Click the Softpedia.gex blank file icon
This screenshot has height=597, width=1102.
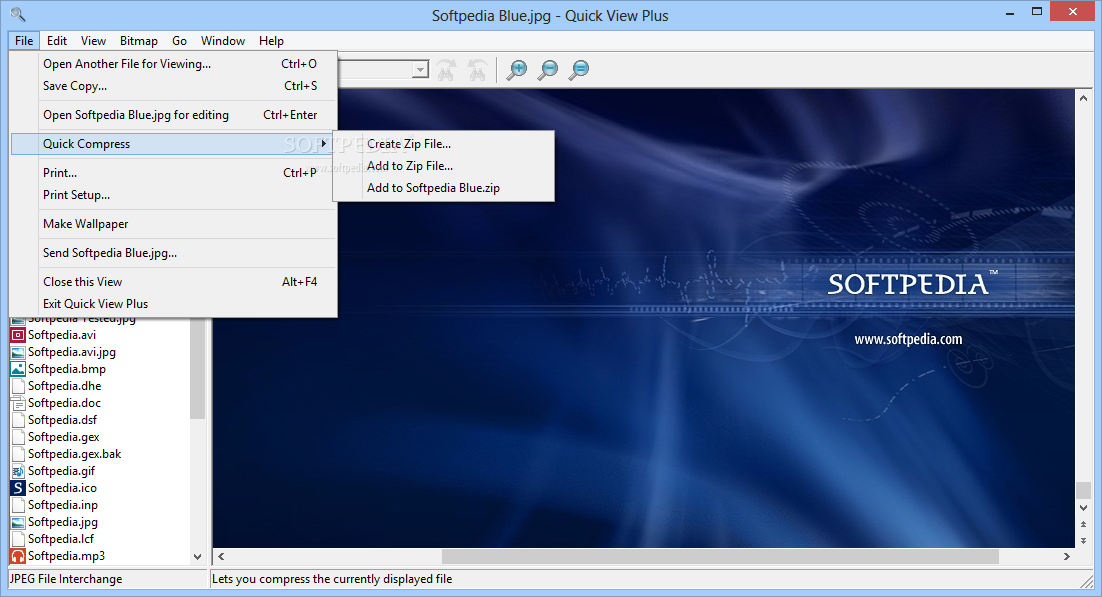(18, 437)
